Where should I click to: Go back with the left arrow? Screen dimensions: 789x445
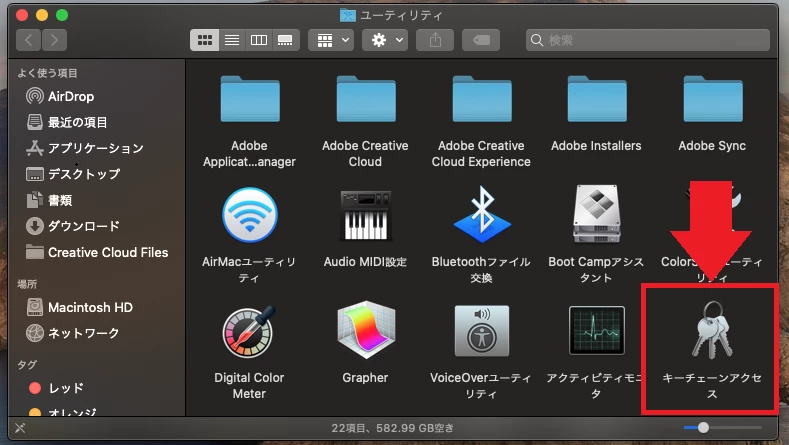tap(28, 40)
